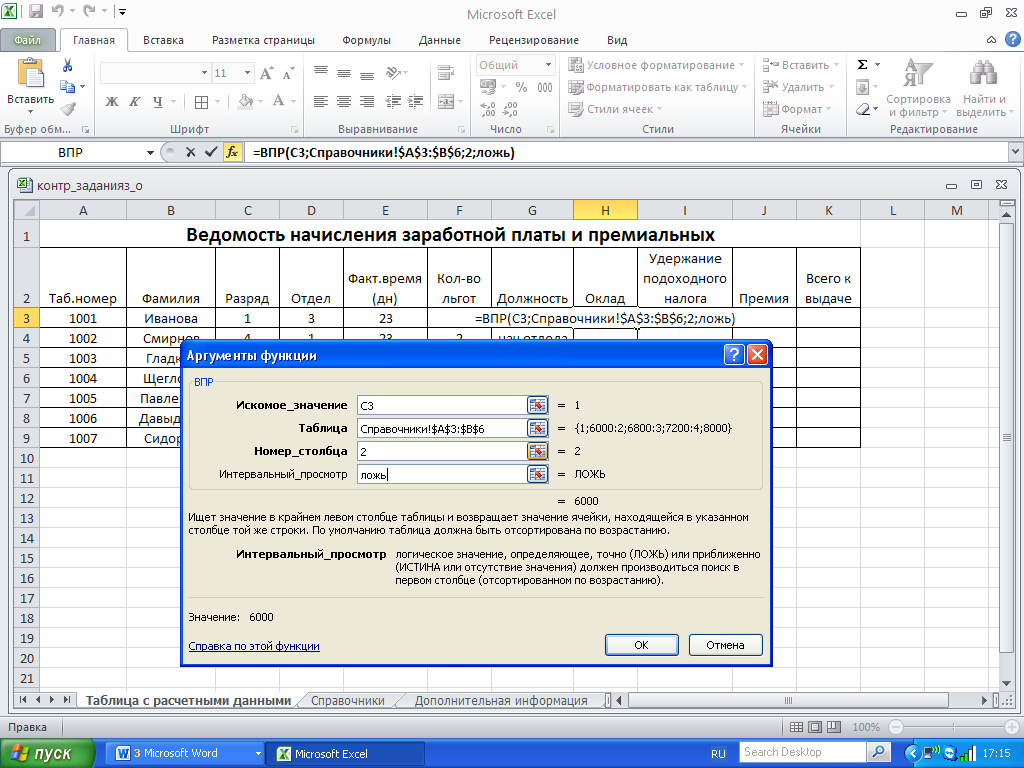Toggle Italic (К) formatting
1024x768 pixels.
135,102
